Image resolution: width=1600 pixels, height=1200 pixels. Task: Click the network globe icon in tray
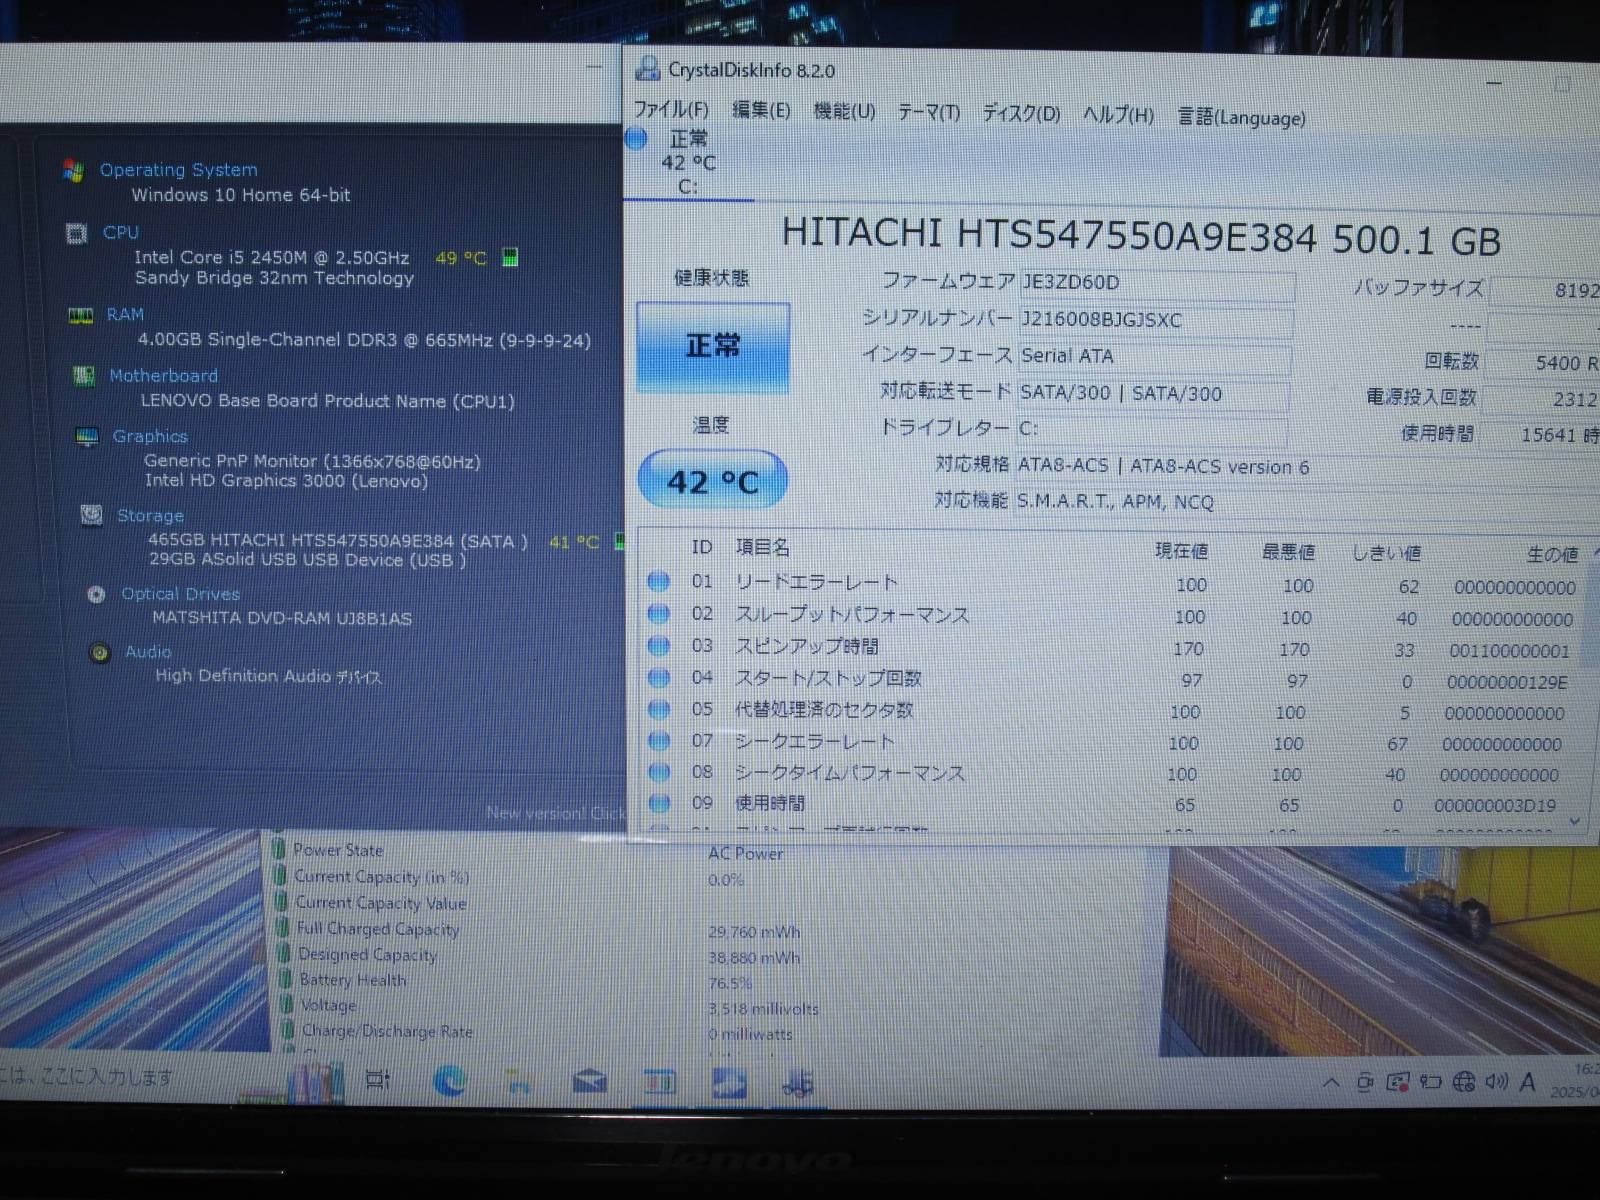[1464, 1081]
